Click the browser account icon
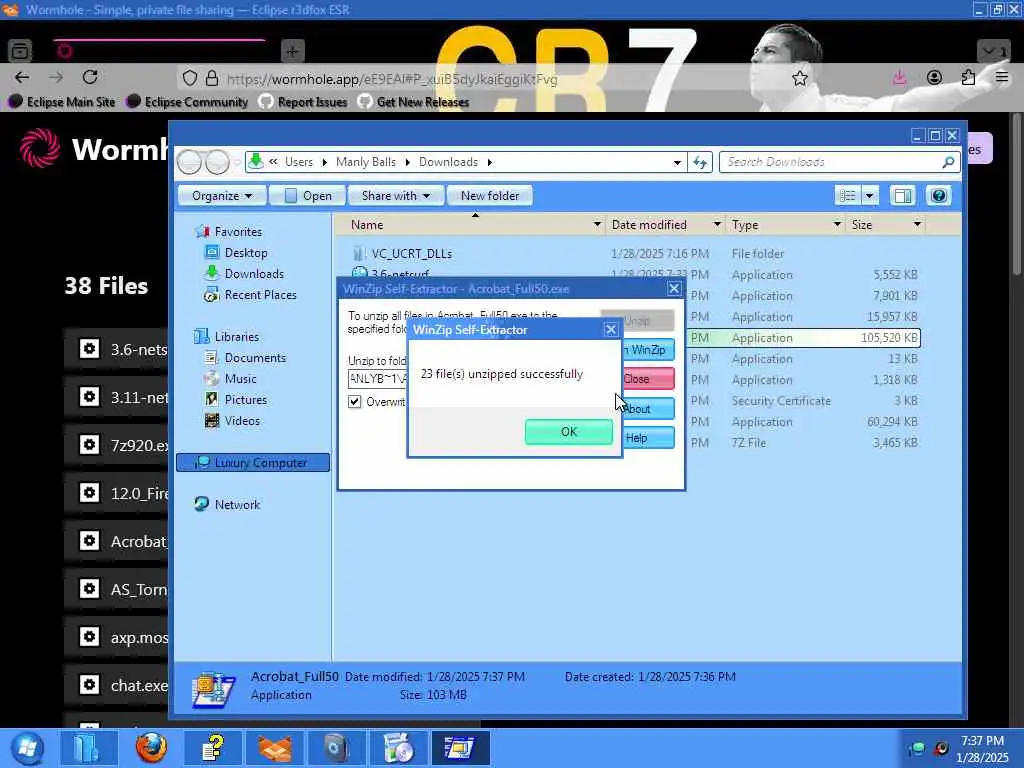Image resolution: width=1024 pixels, height=768 pixels. coord(935,78)
